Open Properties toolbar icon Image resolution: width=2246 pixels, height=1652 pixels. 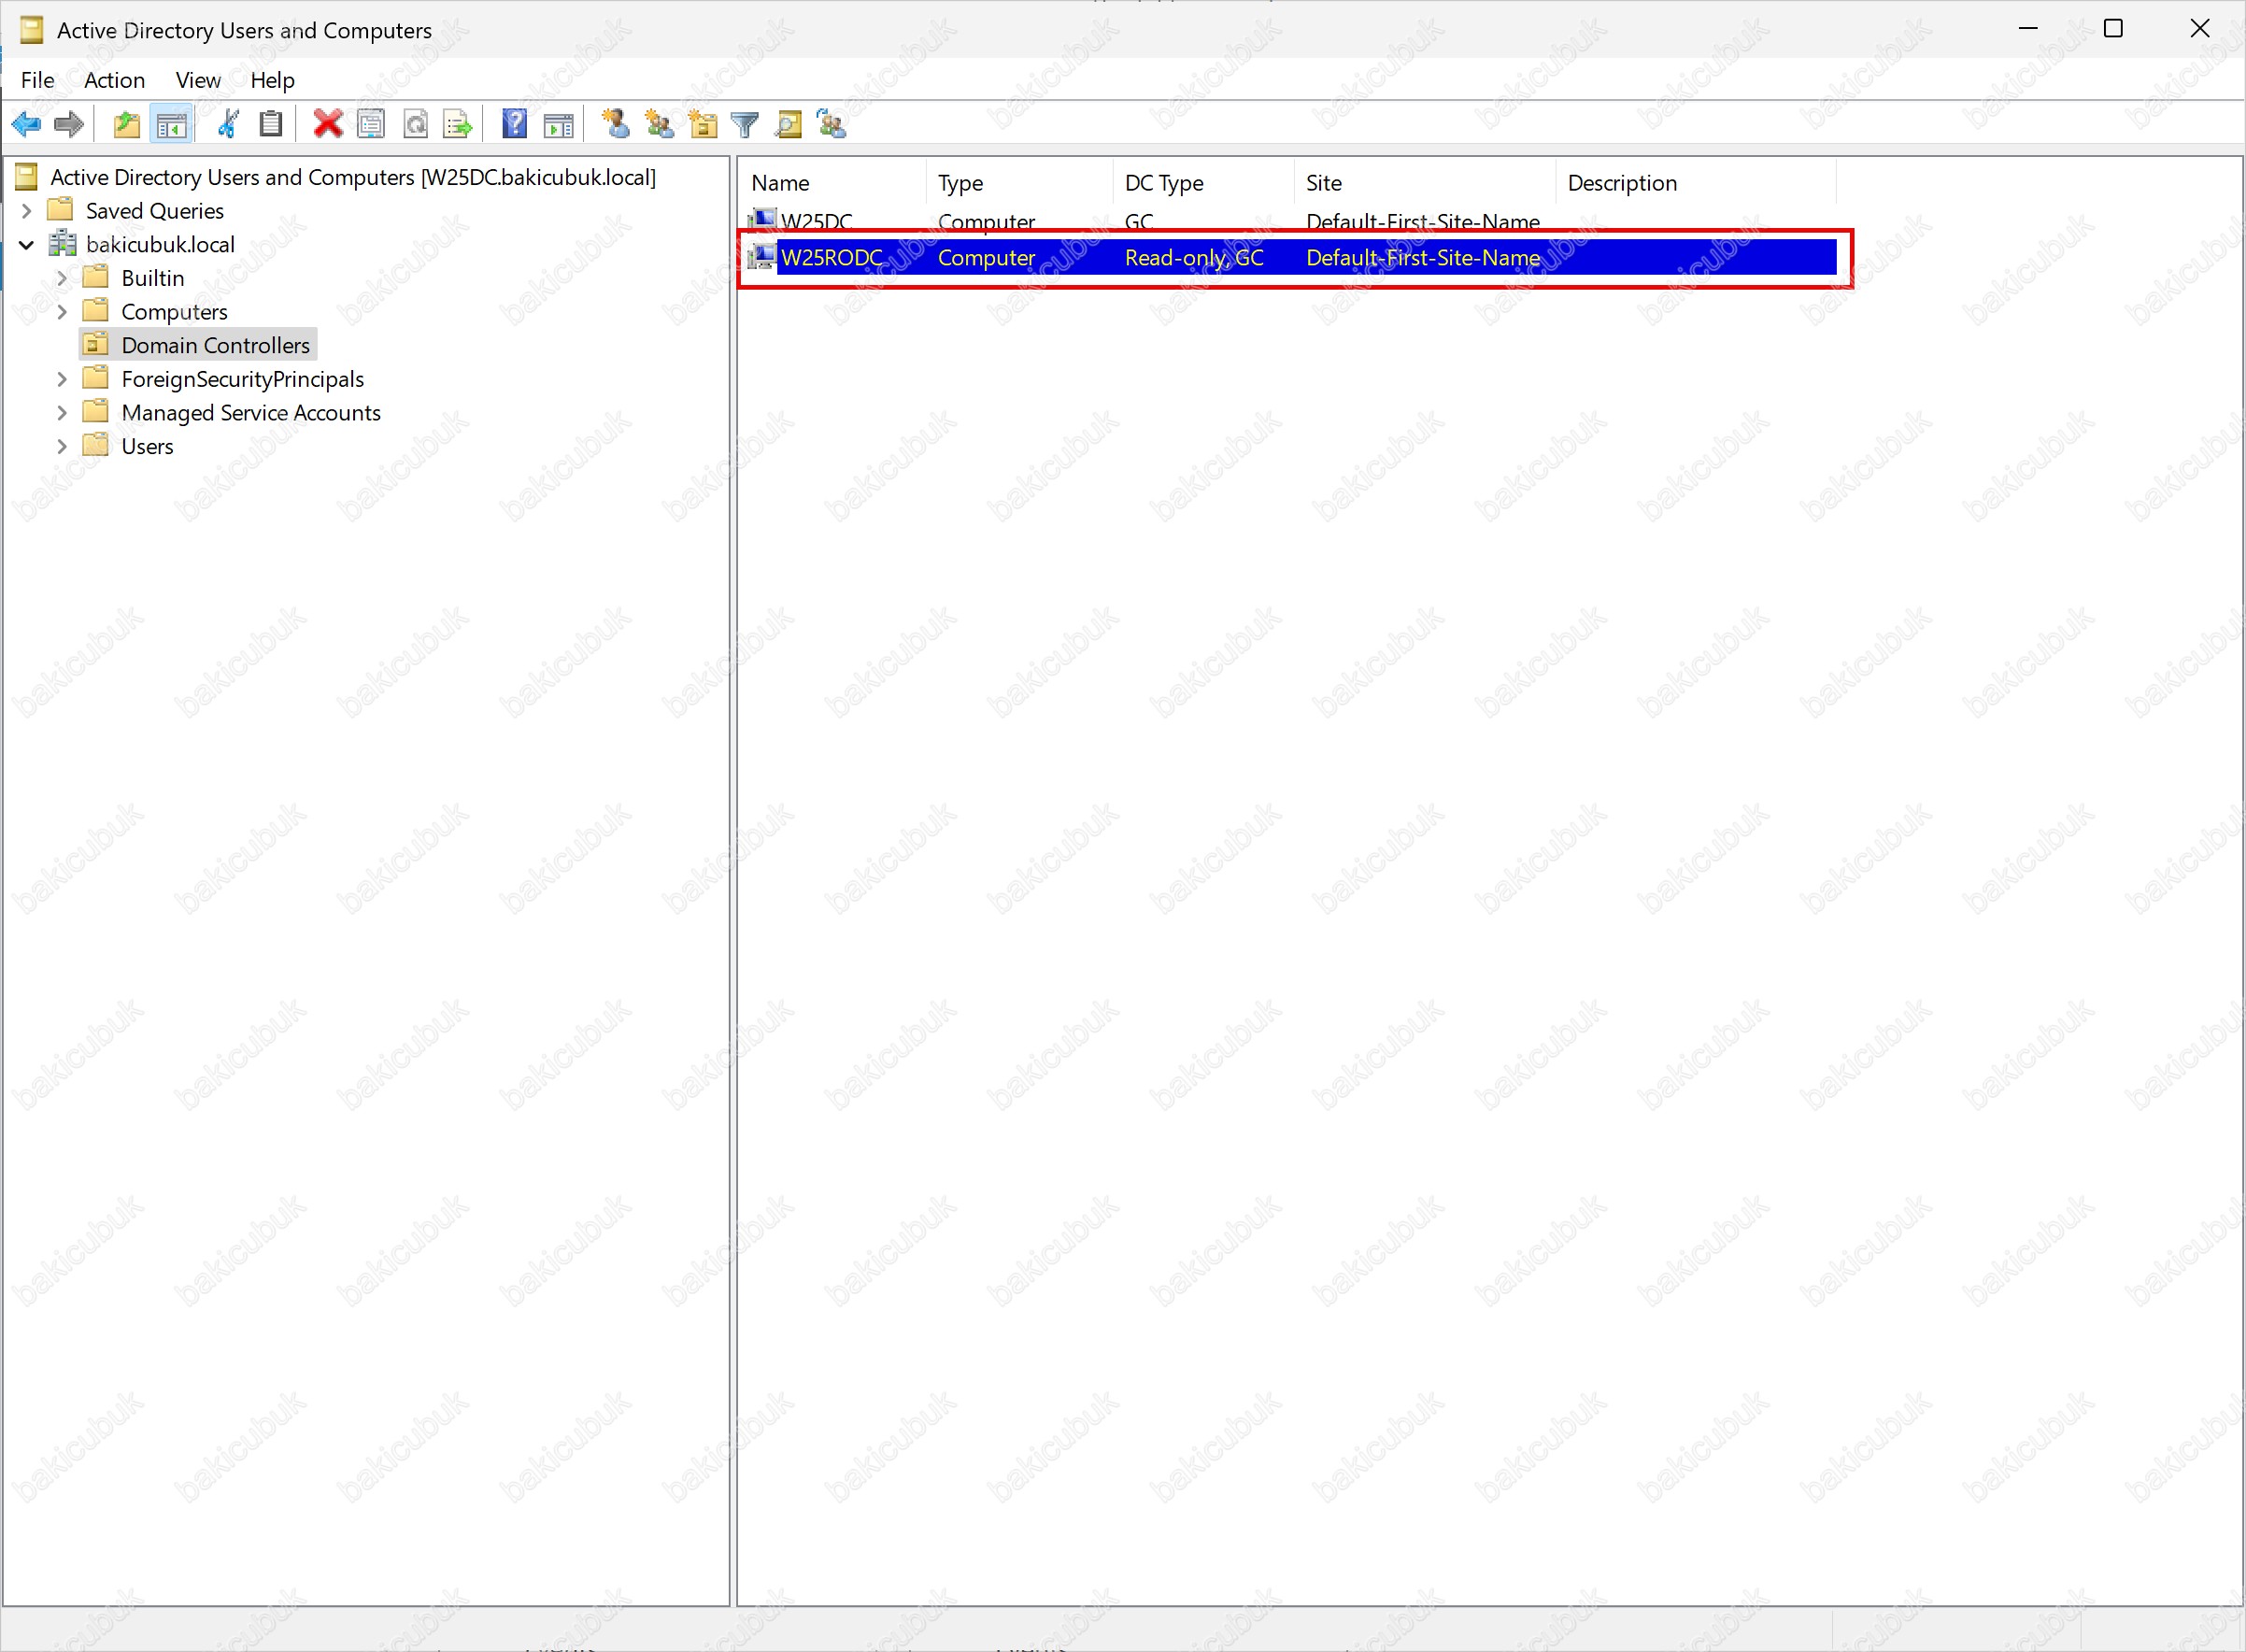tap(371, 124)
